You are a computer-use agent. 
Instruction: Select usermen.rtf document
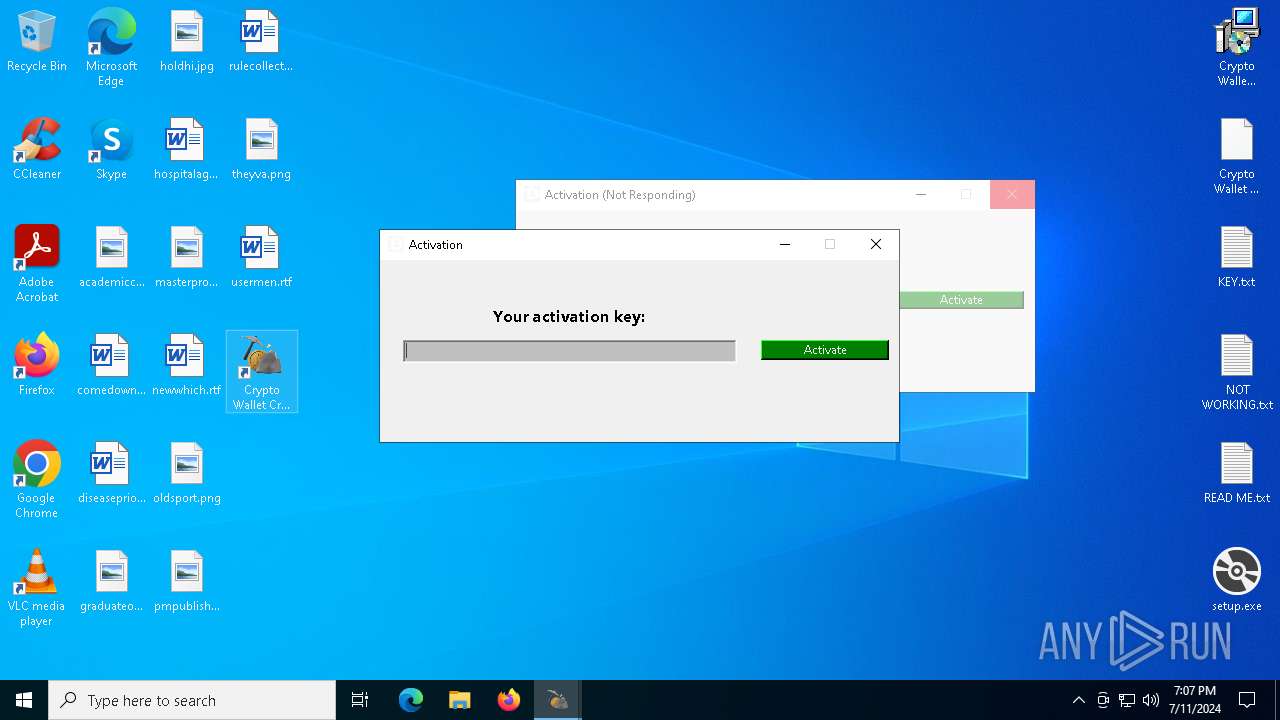pyautogui.click(x=261, y=258)
